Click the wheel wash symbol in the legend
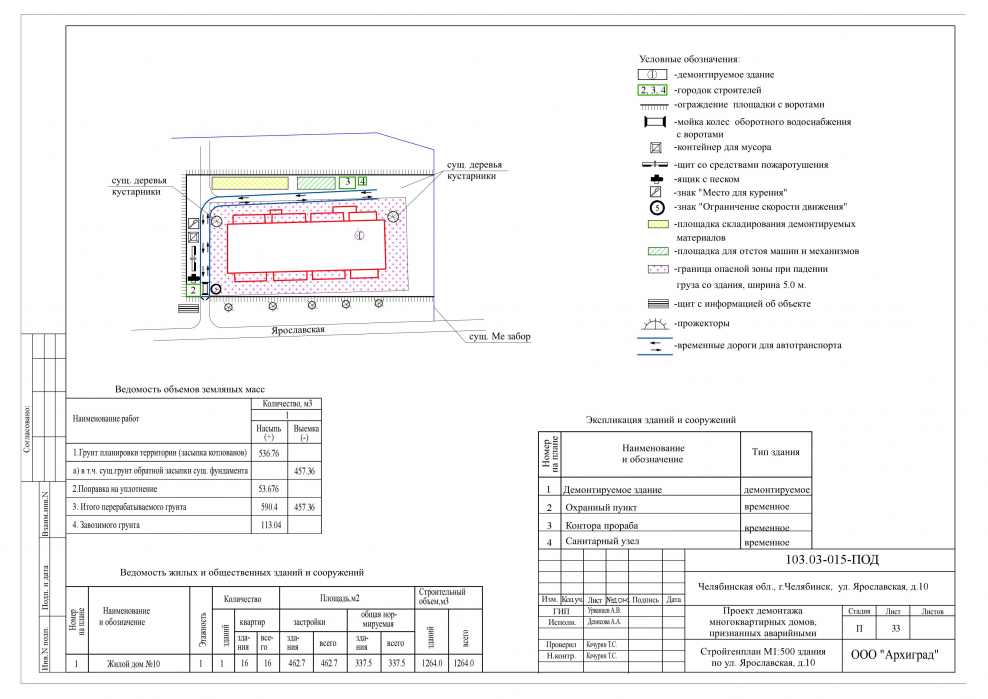The image size is (988, 699). (652, 121)
